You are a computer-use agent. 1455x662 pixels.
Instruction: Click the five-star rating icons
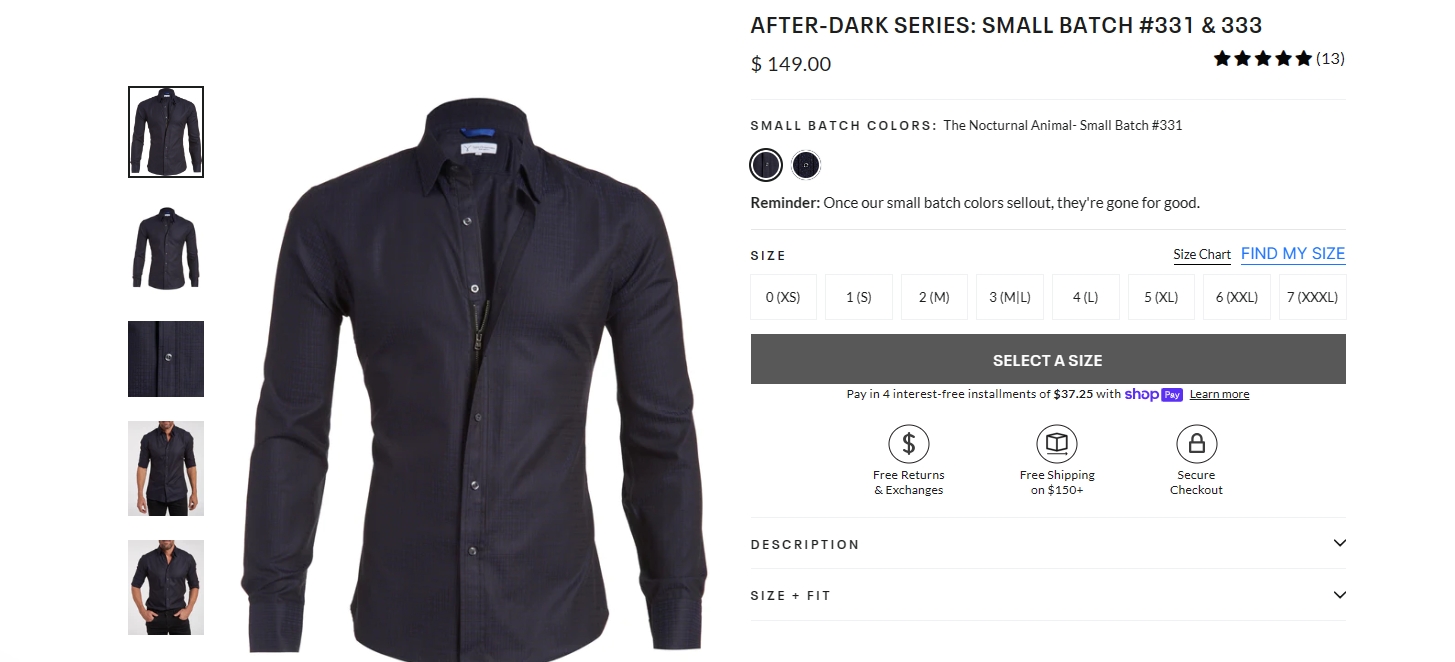(x=1262, y=59)
